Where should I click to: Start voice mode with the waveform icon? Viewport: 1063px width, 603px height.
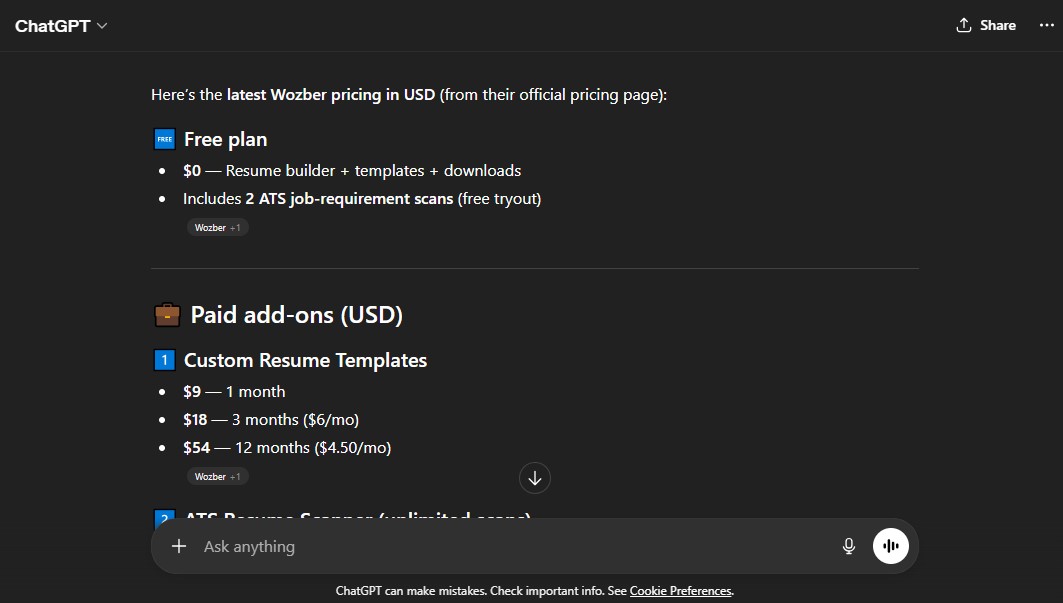click(889, 546)
